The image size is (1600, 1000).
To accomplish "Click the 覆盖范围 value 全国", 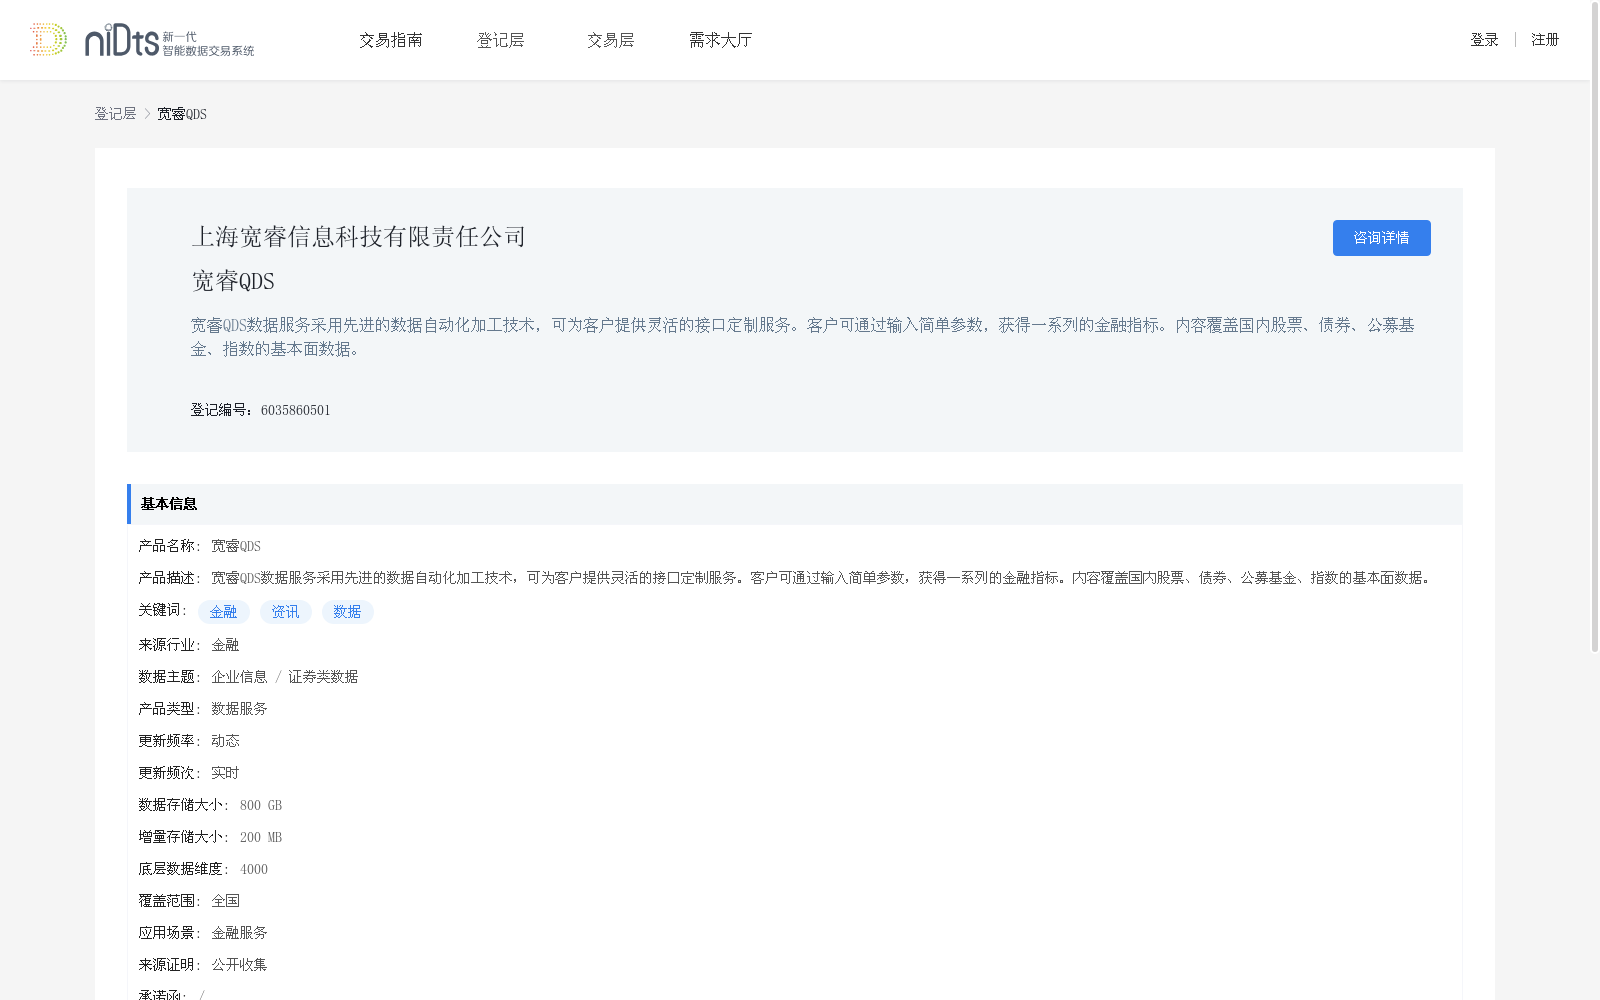I will (x=225, y=901).
